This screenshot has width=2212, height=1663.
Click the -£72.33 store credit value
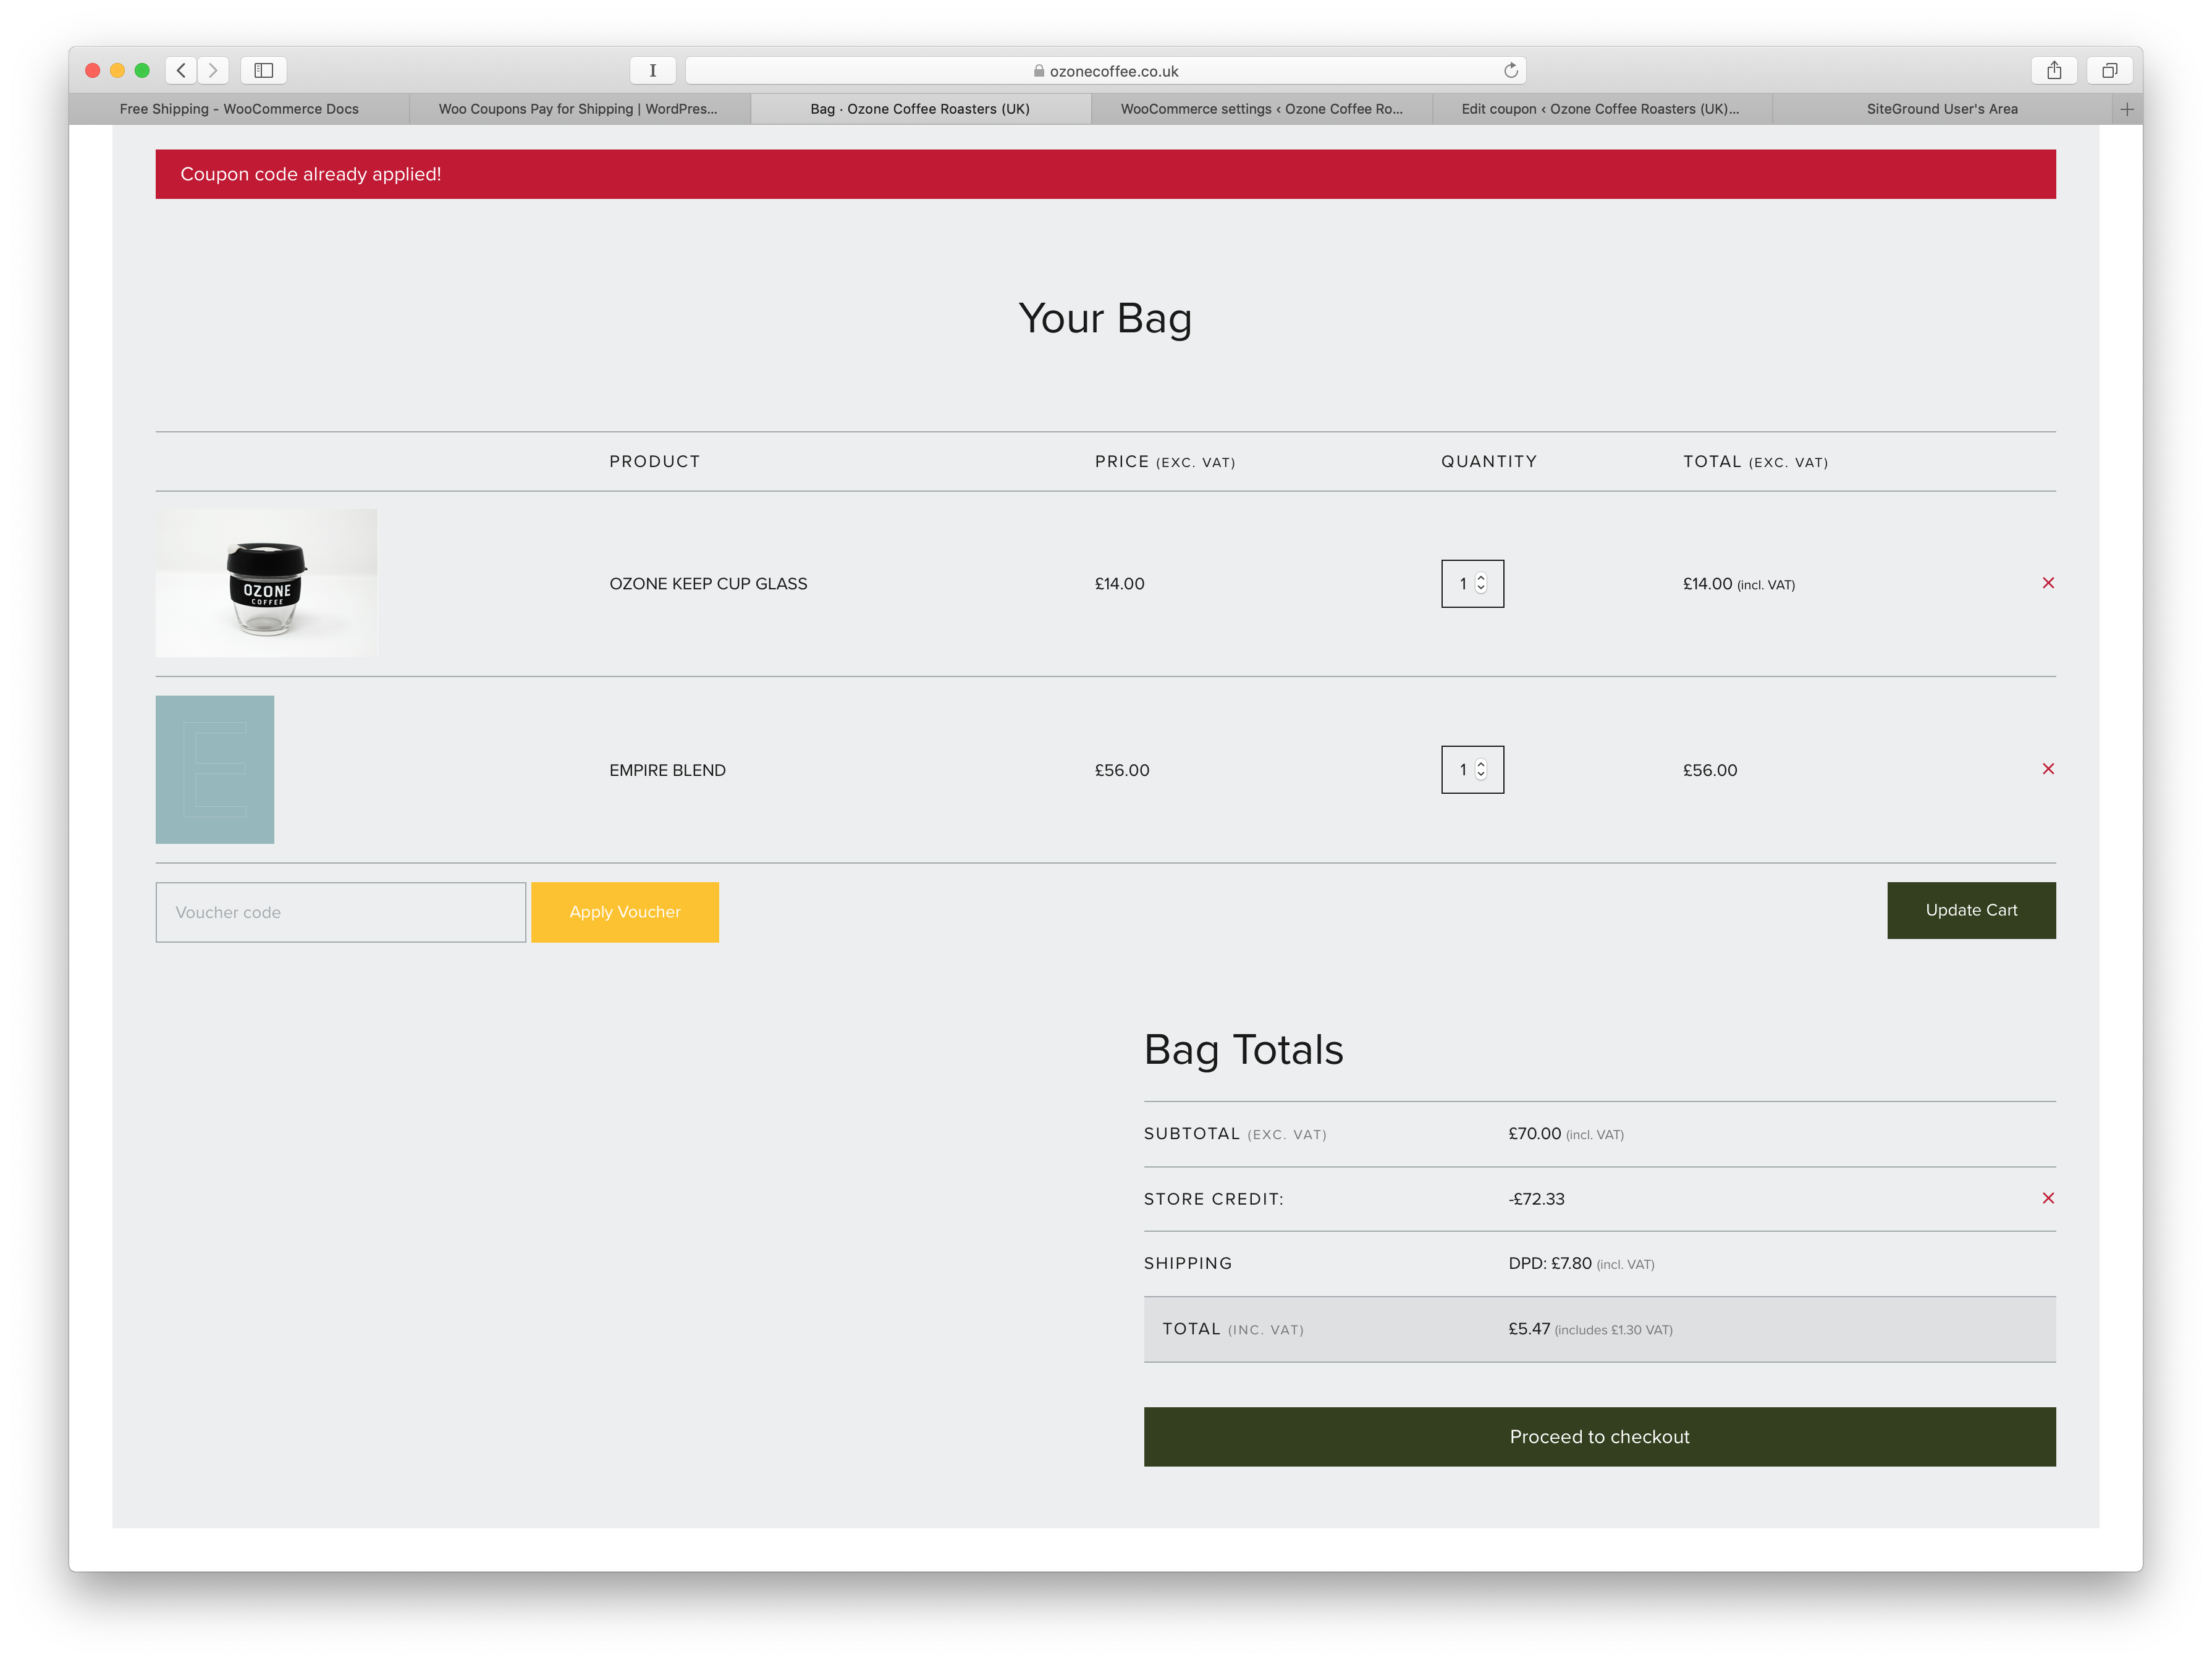1536,1199
